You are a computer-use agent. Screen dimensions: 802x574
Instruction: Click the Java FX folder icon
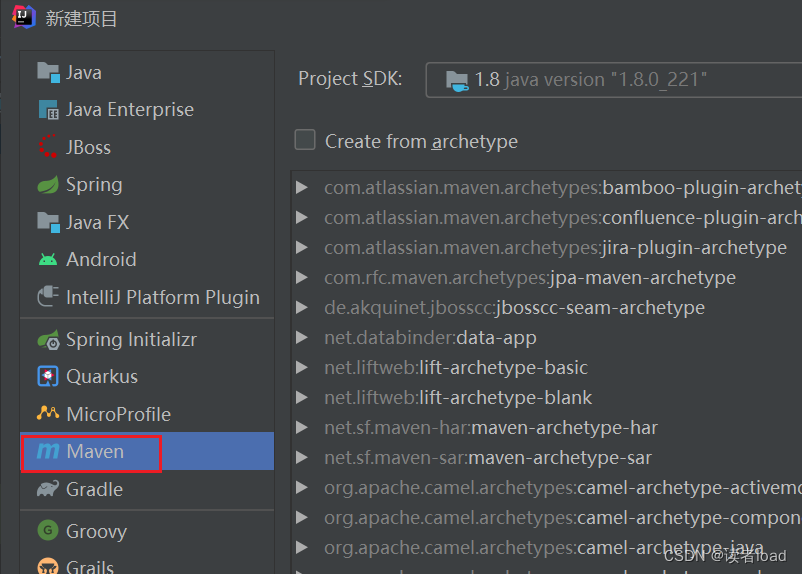(x=49, y=222)
